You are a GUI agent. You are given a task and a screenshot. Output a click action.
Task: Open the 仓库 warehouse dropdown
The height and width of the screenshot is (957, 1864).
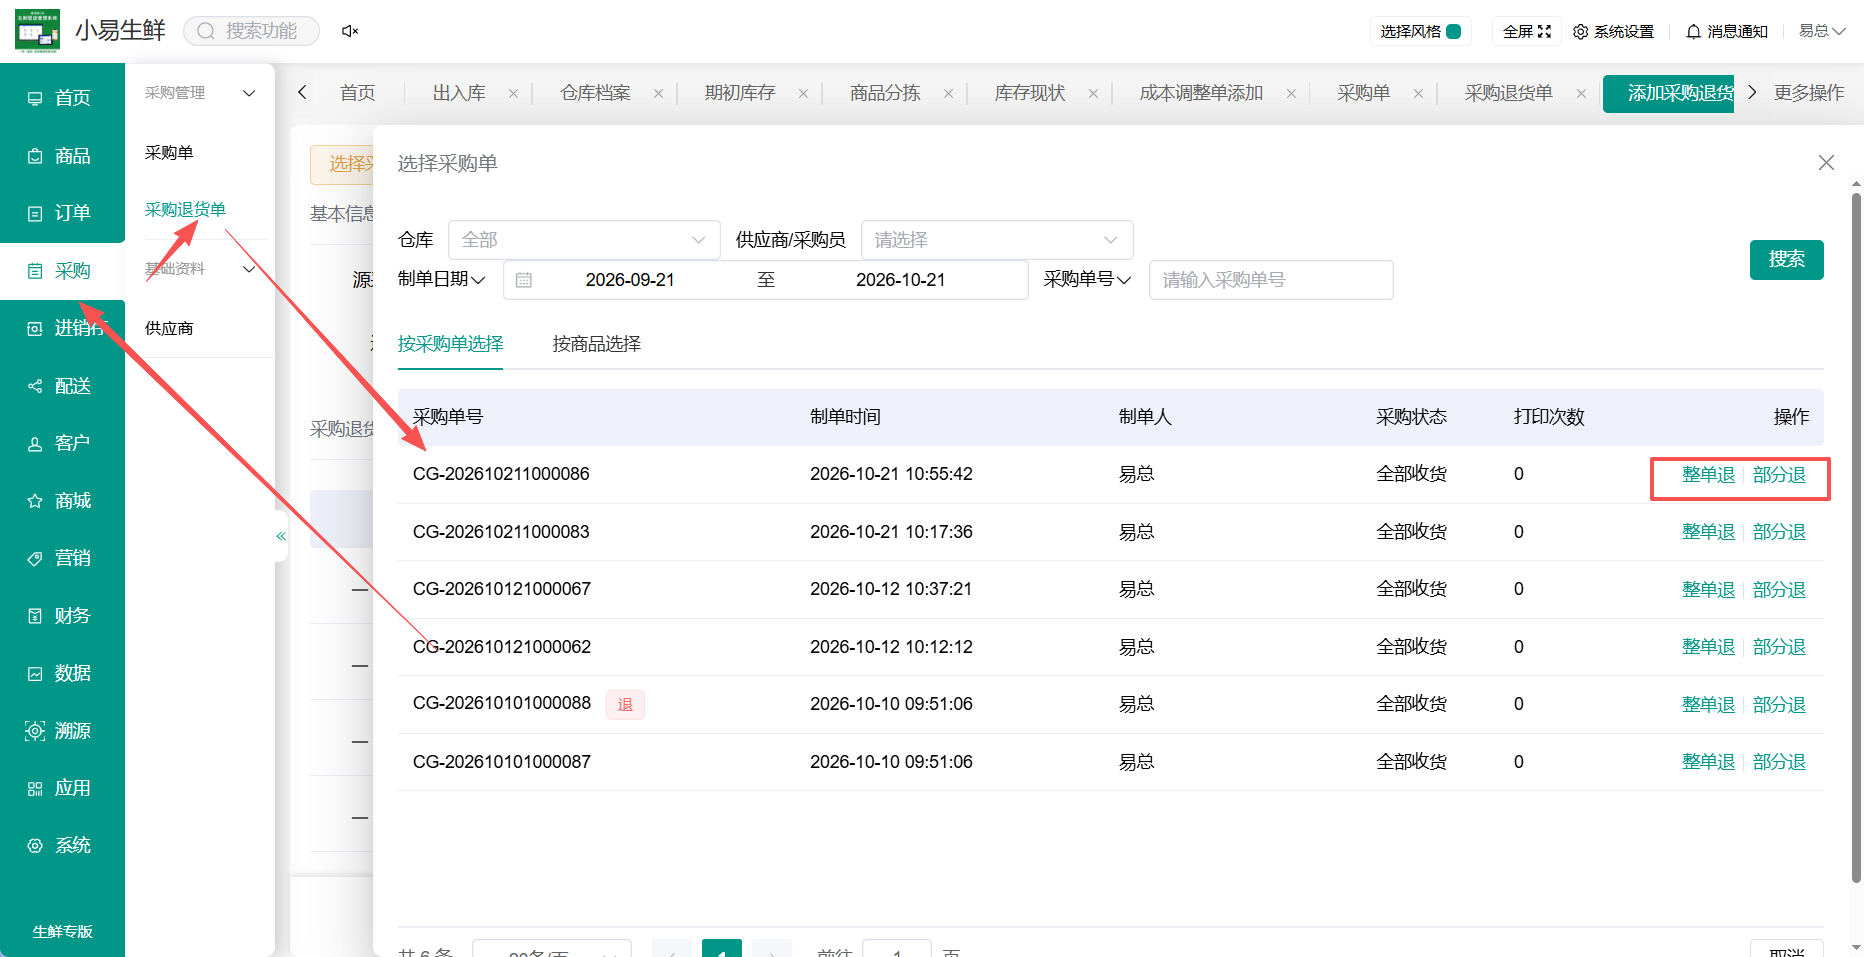(x=584, y=240)
